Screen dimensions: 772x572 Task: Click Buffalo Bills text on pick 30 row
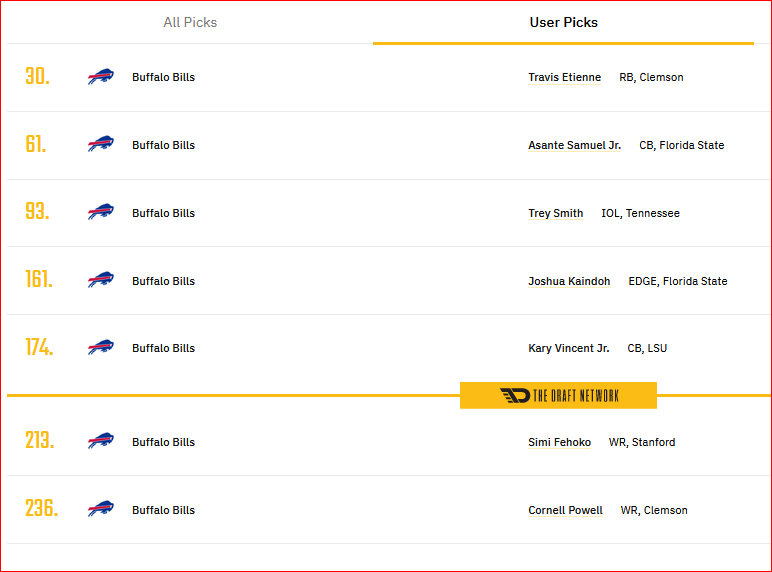pos(163,77)
